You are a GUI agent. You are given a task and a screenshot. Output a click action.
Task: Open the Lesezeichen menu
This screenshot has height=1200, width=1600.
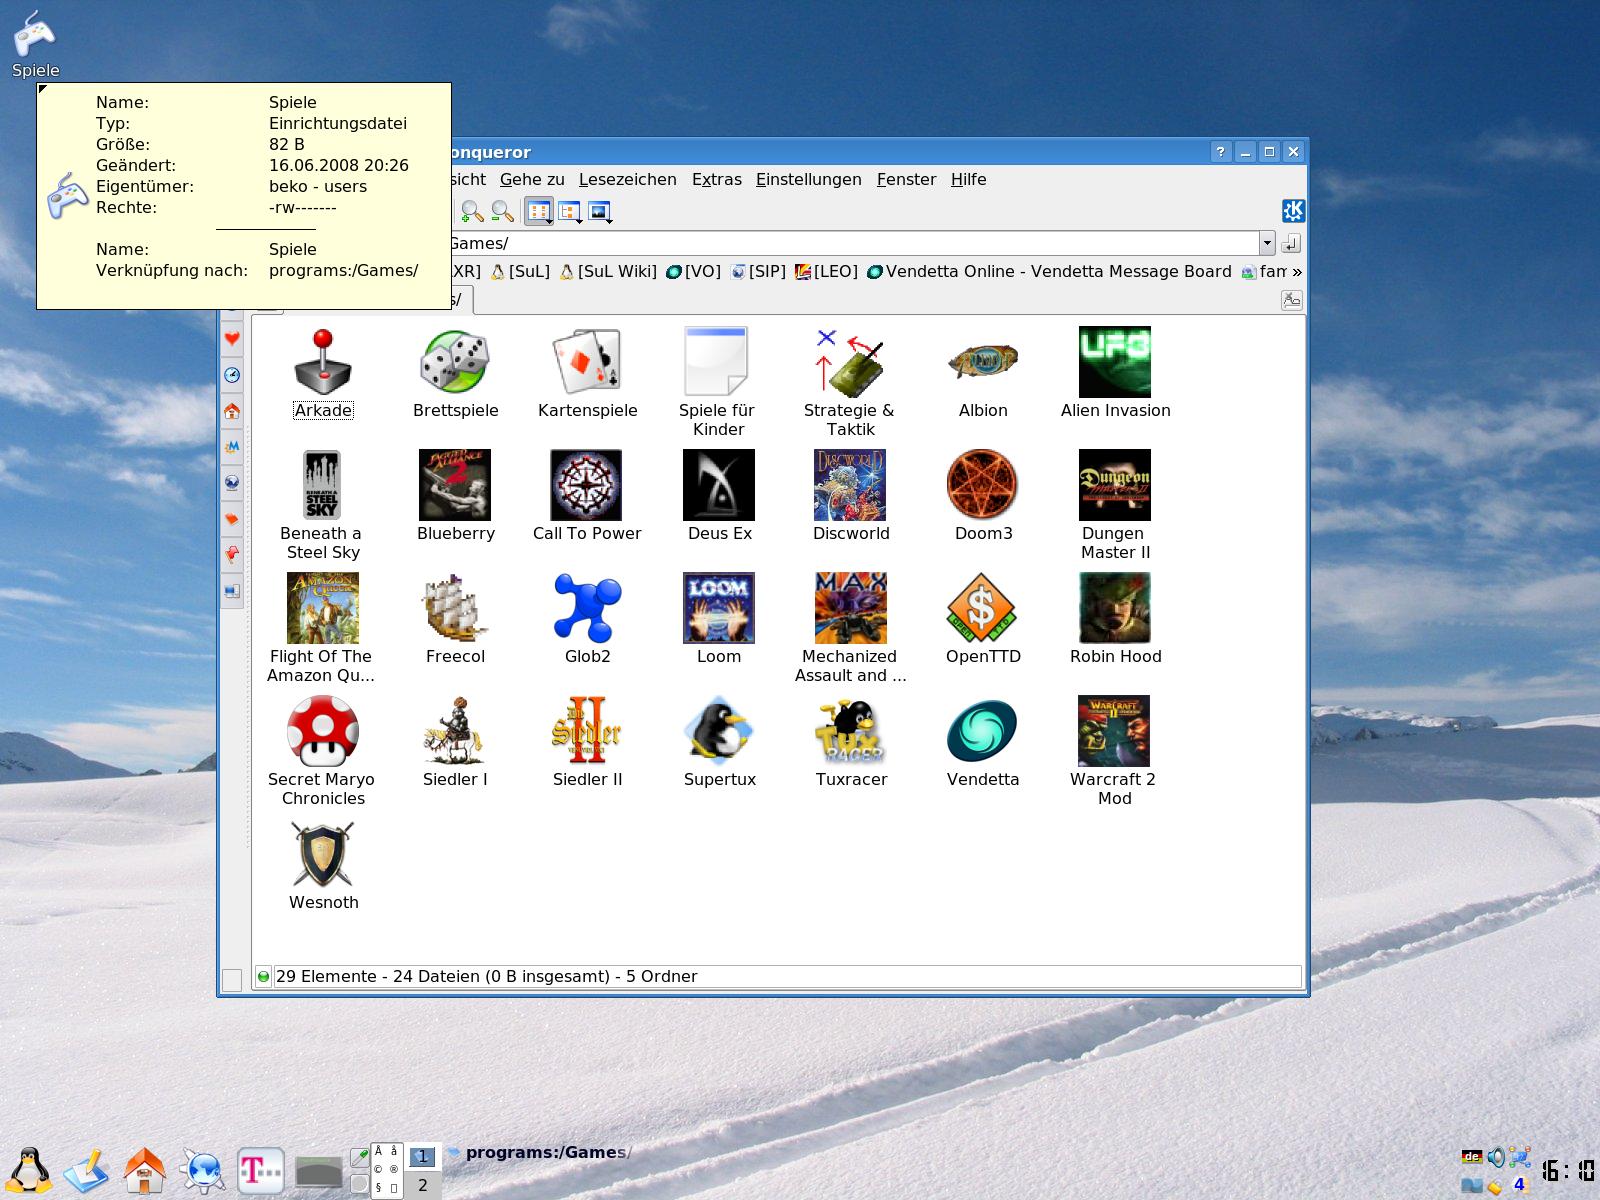coord(628,179)
